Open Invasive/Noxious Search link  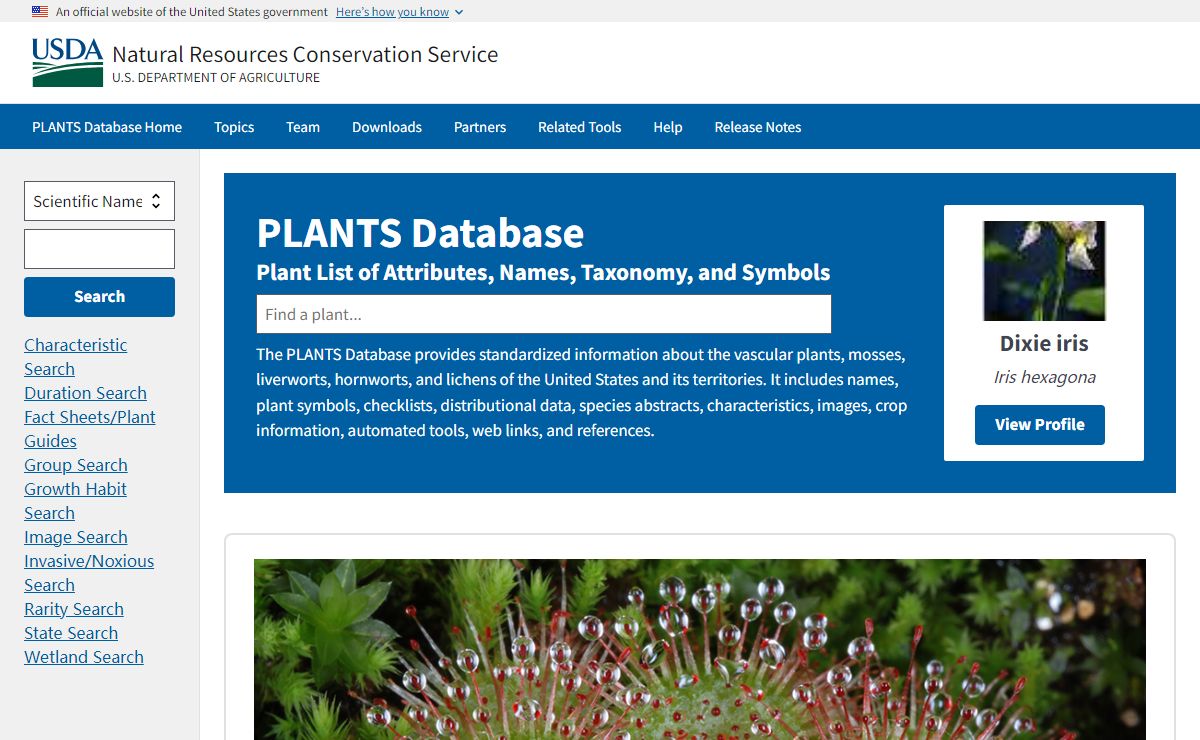[89, 573]
